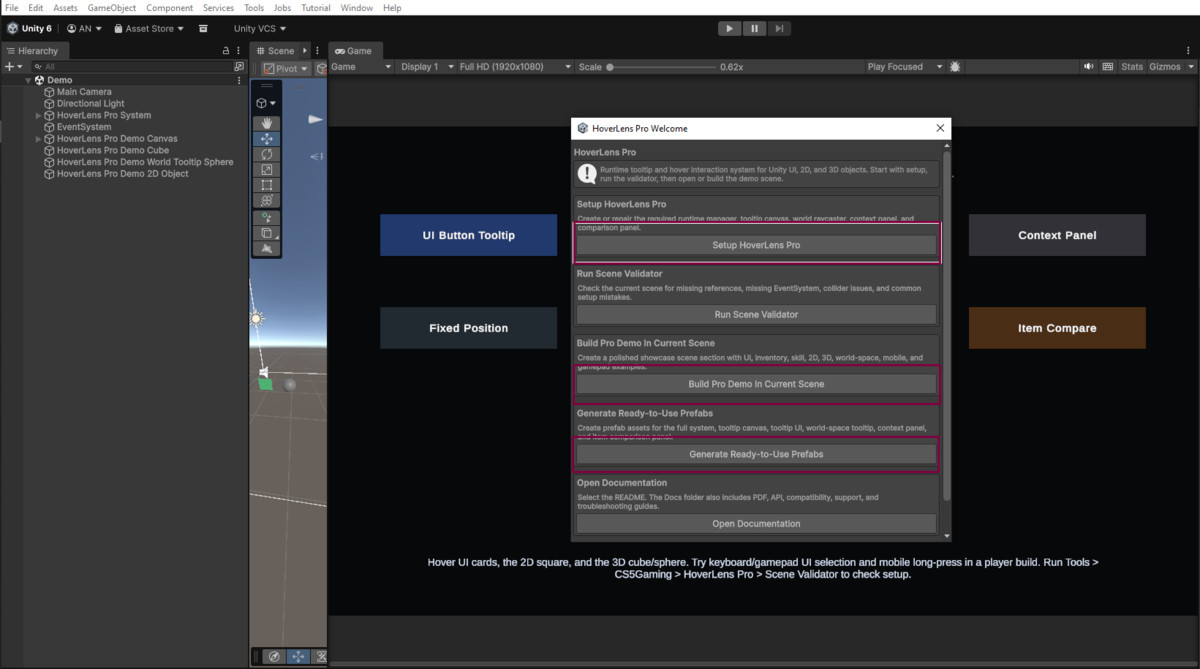Toggle the shortcuts keyboard icon in Game view
Screen dimensions: 1200x669
pos(1108,67)
